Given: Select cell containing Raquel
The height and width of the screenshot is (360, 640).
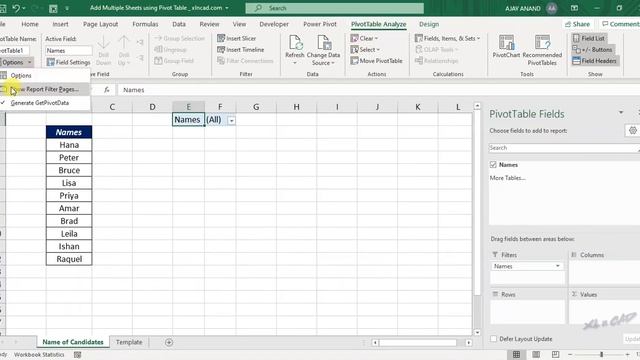Looking at the screenshot, I should (69, 259).
